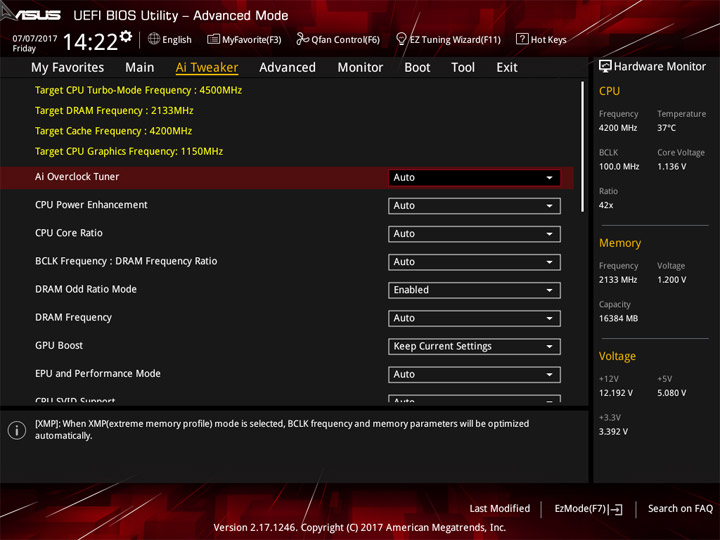
Task: Click the GPU Boost label
Action: point(59,345)
